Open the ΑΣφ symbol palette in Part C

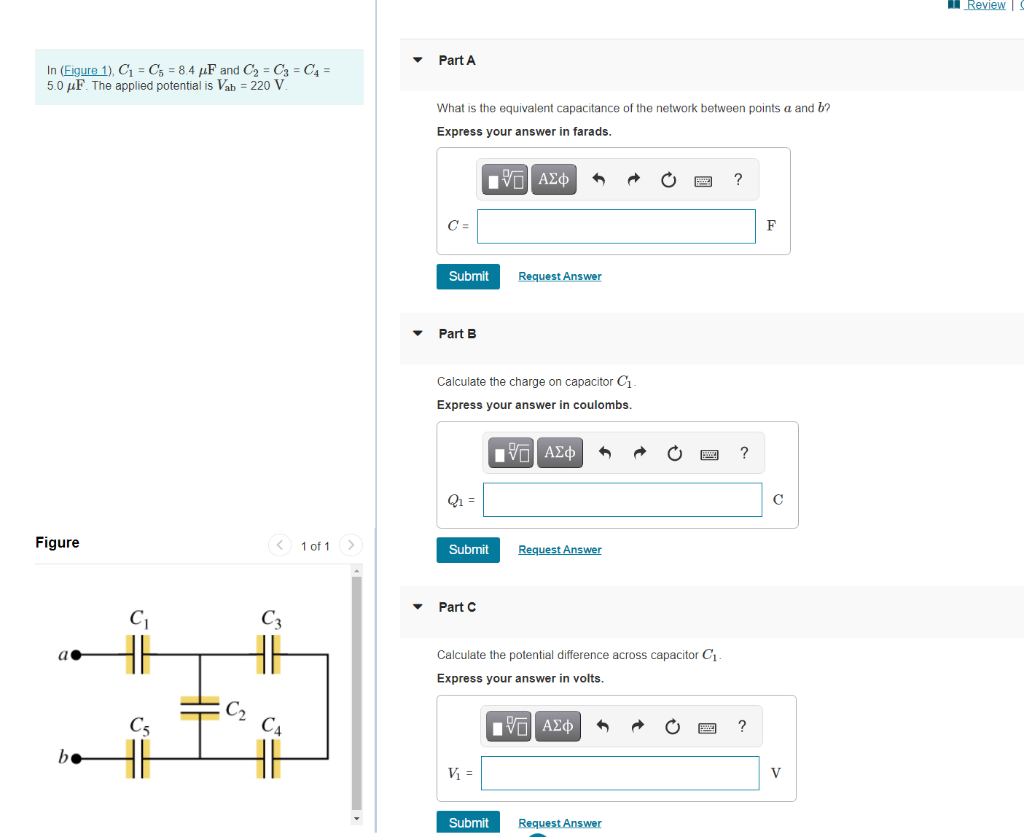557,726
